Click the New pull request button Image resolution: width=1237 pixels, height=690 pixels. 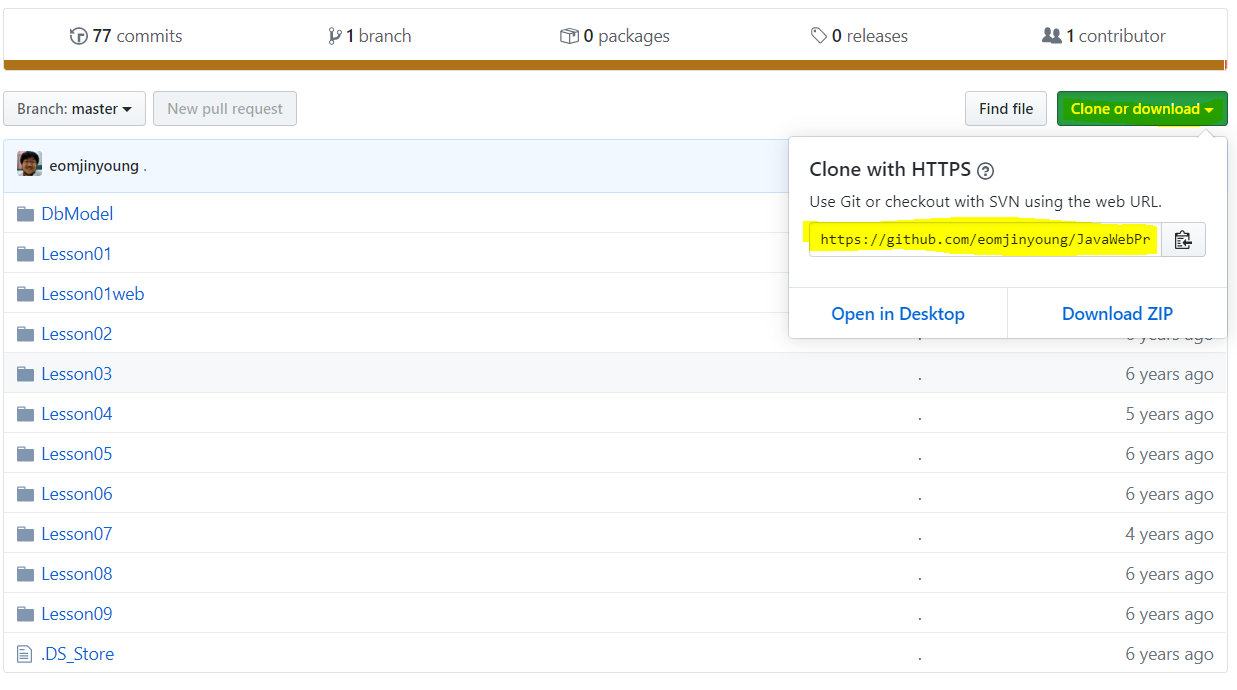225,108
